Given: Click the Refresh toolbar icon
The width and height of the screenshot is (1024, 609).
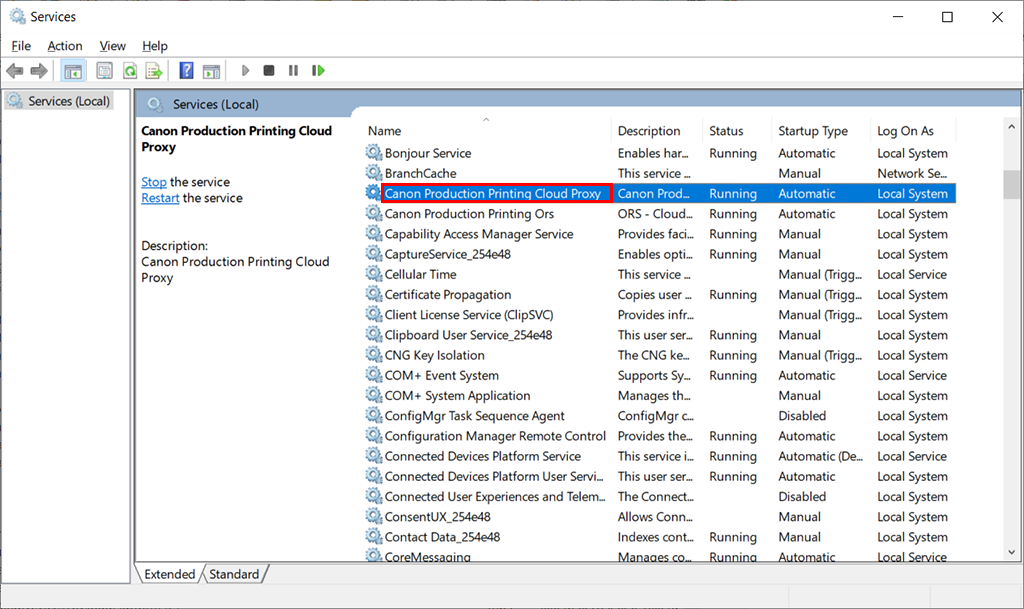Looking at the screenshot, I should [130, 71].
